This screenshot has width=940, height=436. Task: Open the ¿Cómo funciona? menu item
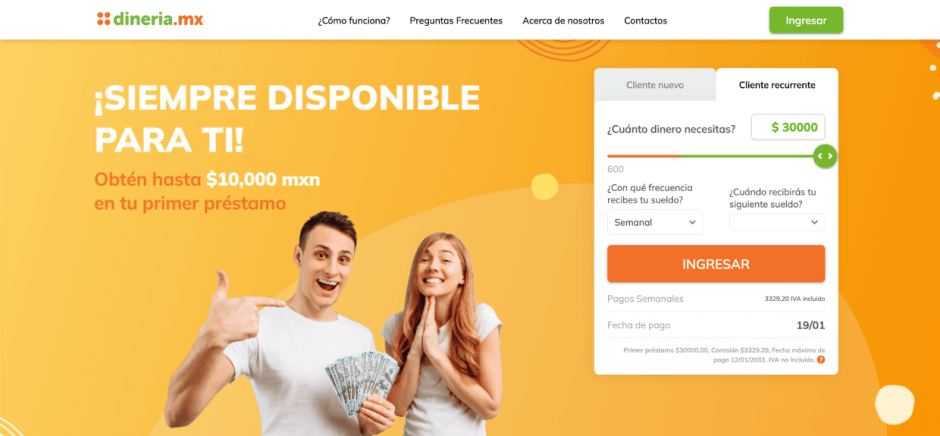(354, 20)
